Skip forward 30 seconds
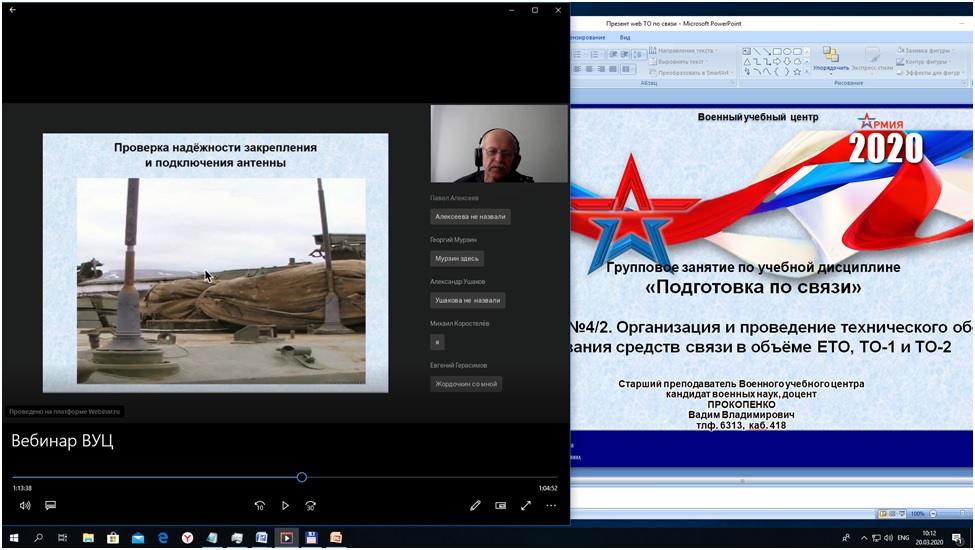 tap(310, 506)
